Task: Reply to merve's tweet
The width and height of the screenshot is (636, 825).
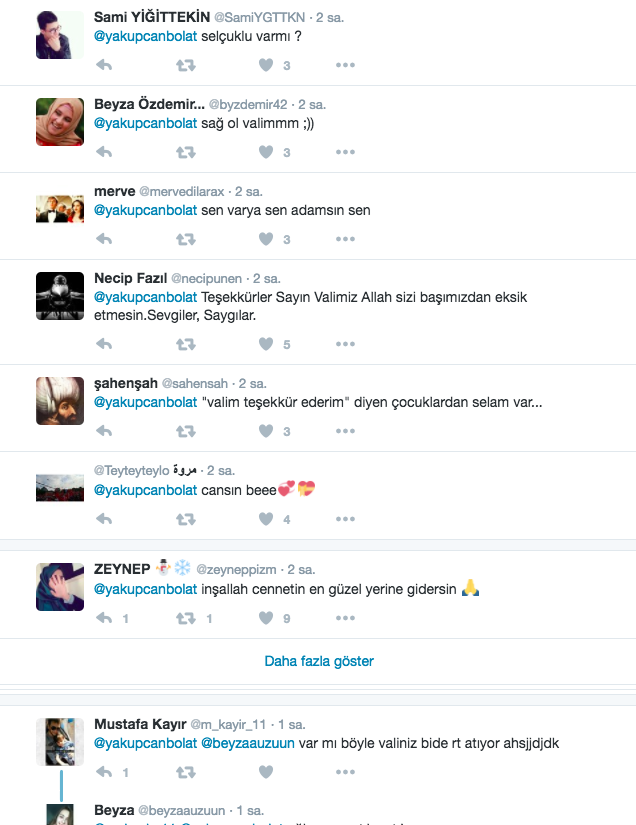Action: point(104,239)
